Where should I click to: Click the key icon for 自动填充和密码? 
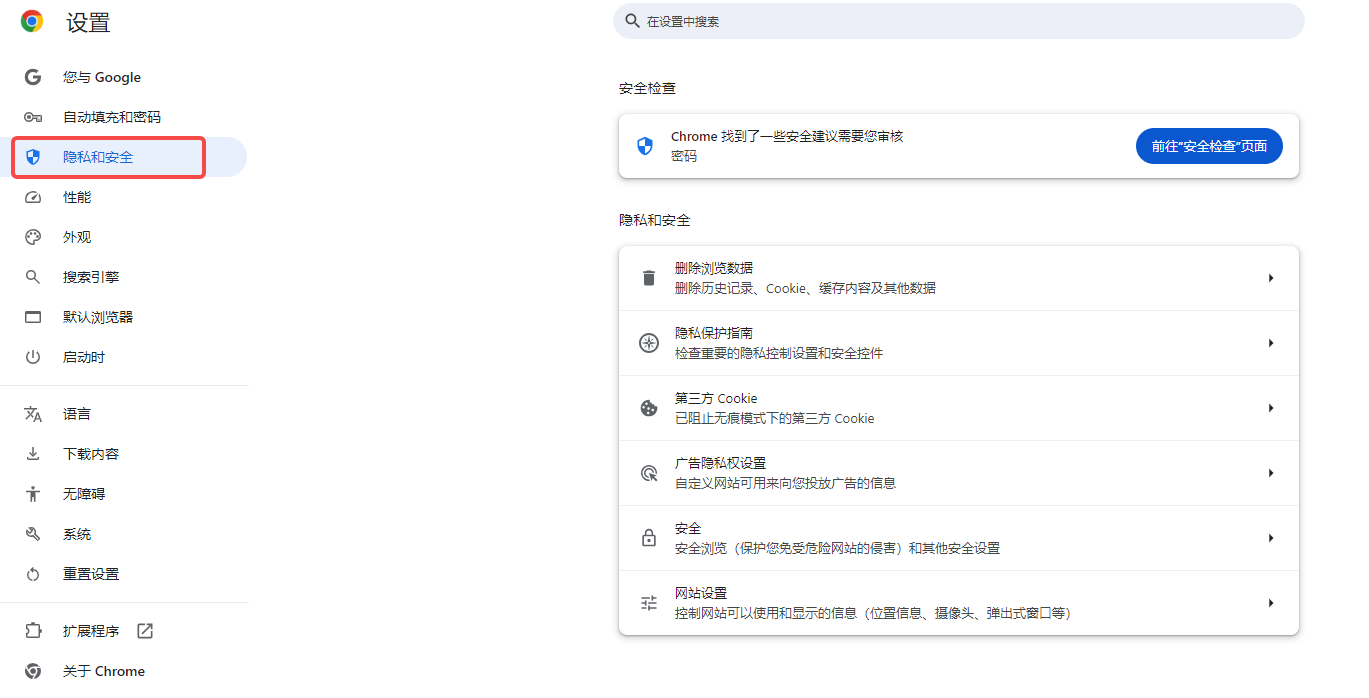(33, 117)
